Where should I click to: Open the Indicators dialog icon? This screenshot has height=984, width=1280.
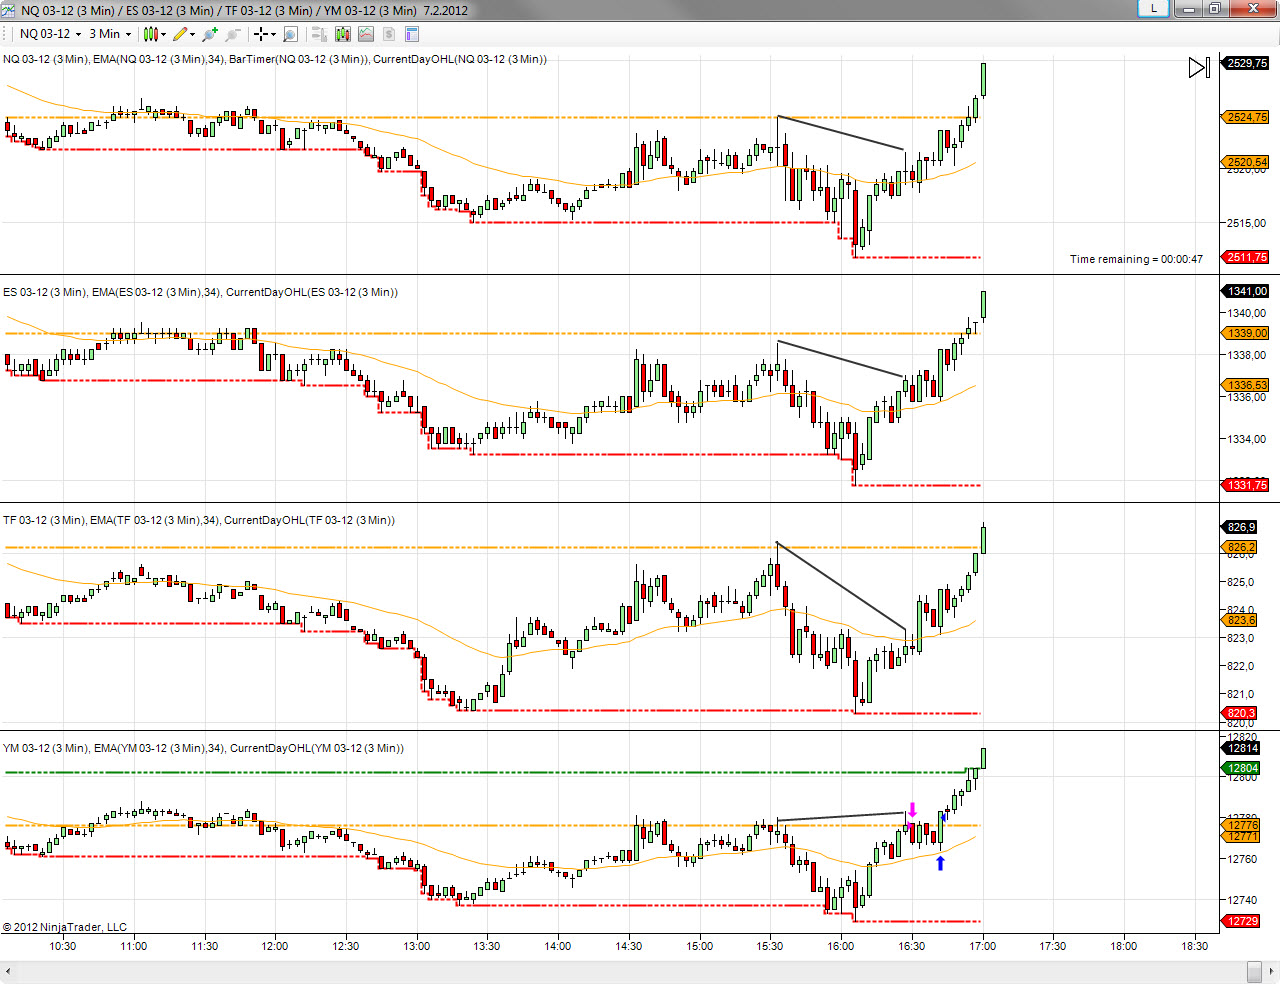(343, 34)
